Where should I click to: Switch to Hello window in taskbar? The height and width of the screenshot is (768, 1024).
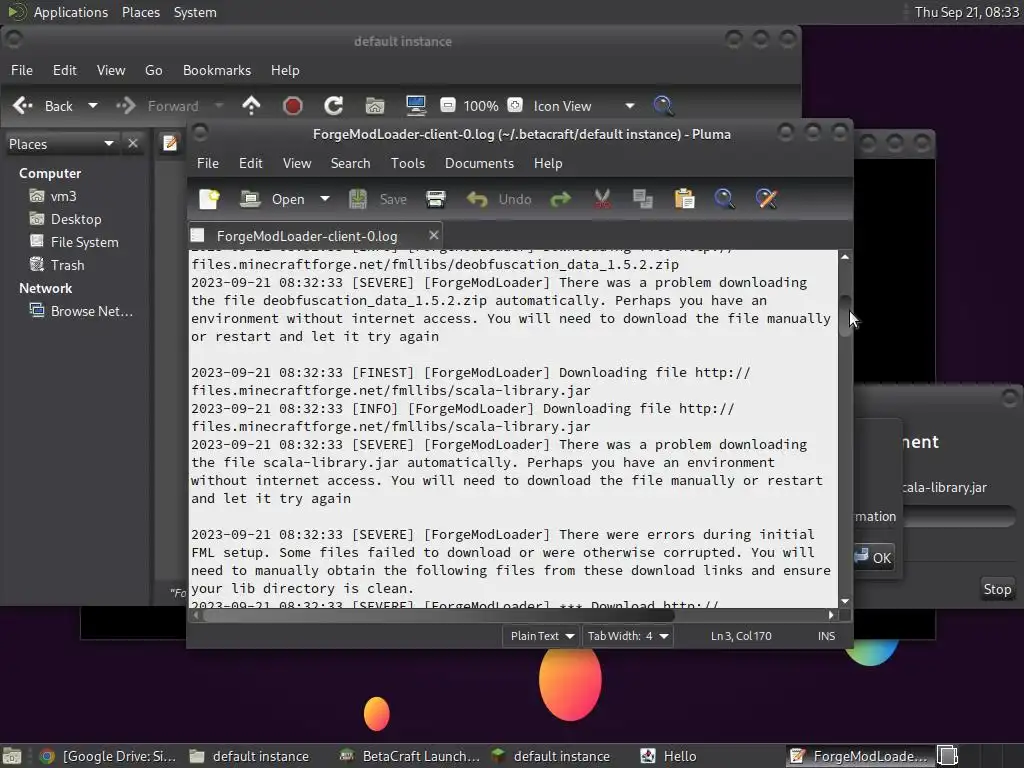[x=669, y=756]
